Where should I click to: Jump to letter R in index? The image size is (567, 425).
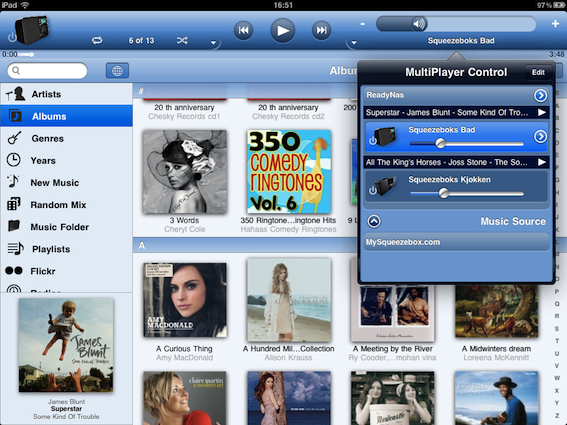(557, 316)
